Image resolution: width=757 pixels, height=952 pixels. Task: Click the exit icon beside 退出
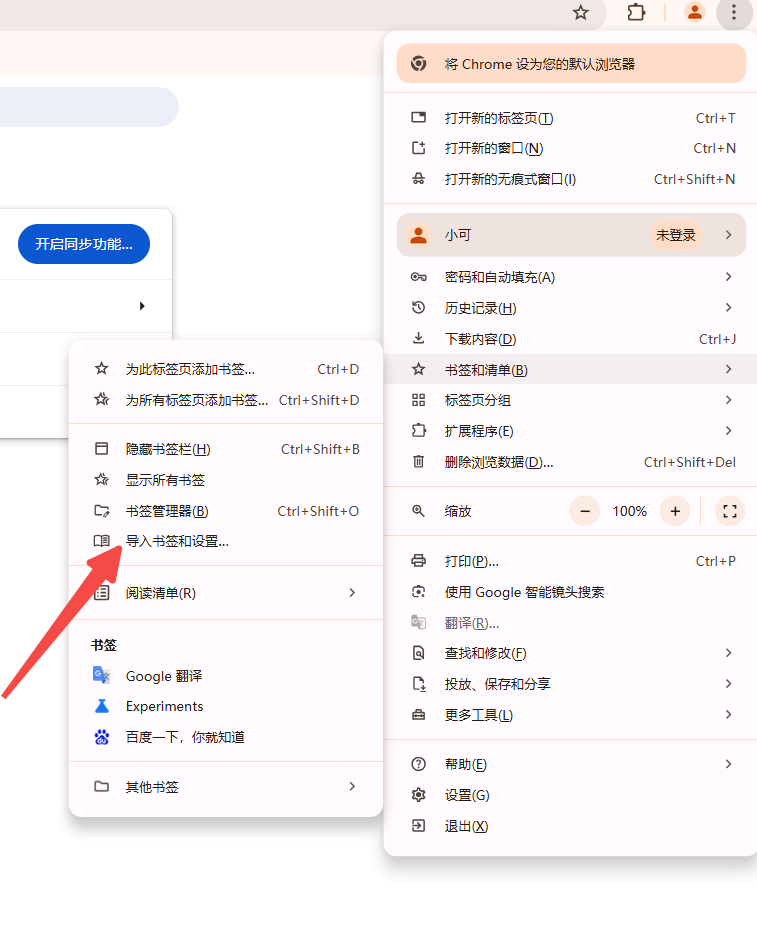tap(419, 826)
